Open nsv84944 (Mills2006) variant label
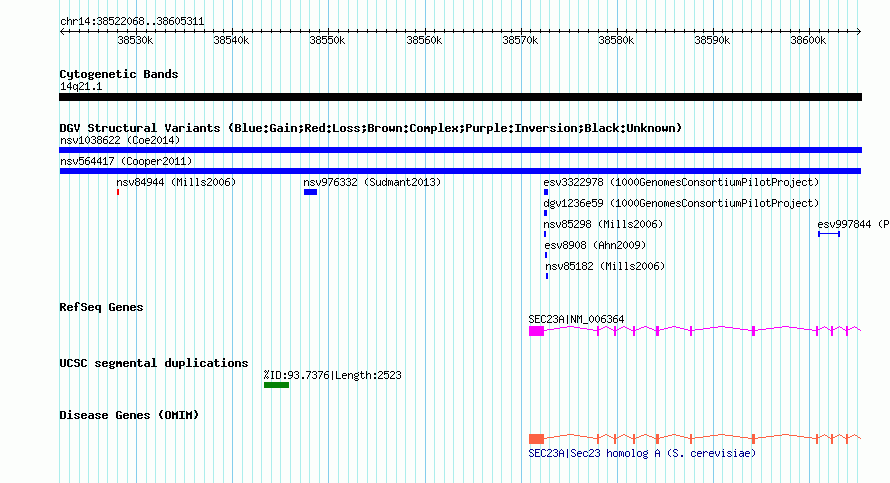 pyautogui.click(x=176, y=182)
